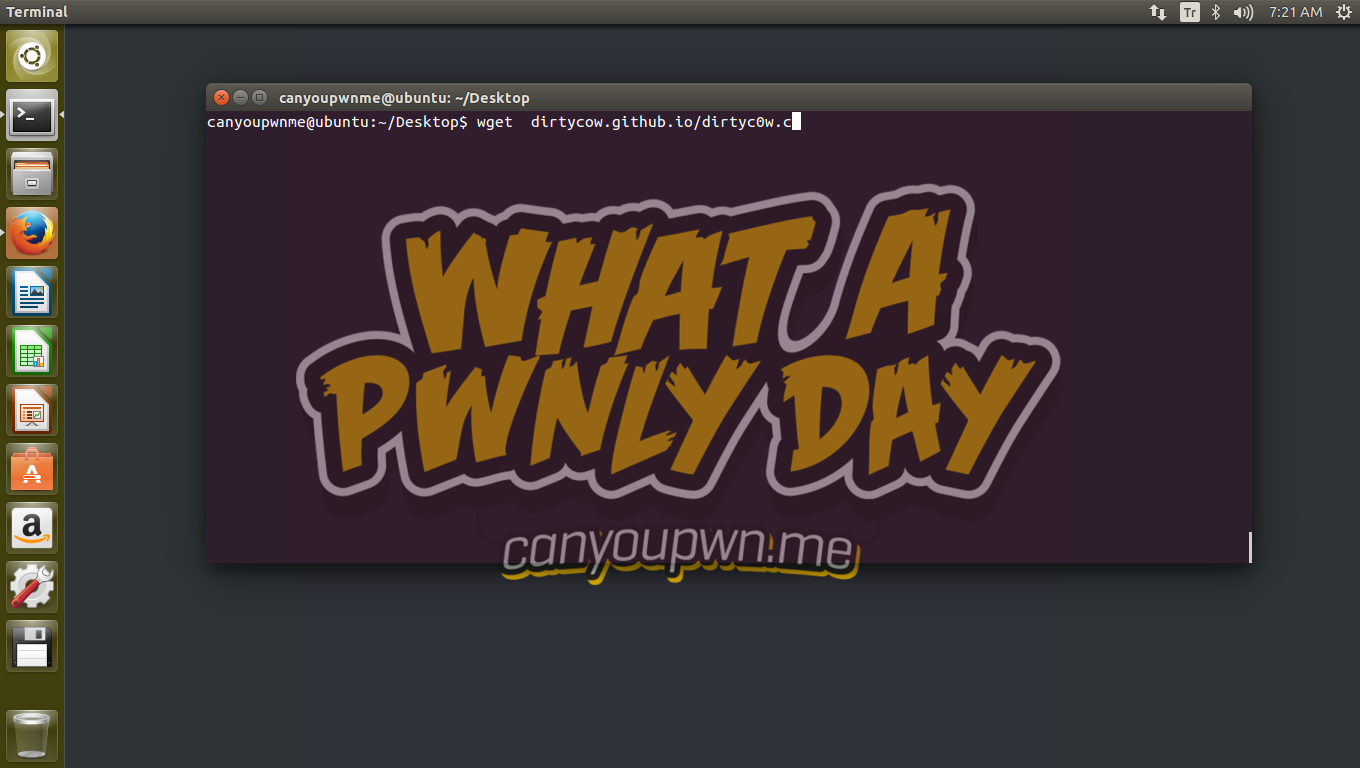
Task: Launch the Firefox web browser
Action: coord(32,234)
